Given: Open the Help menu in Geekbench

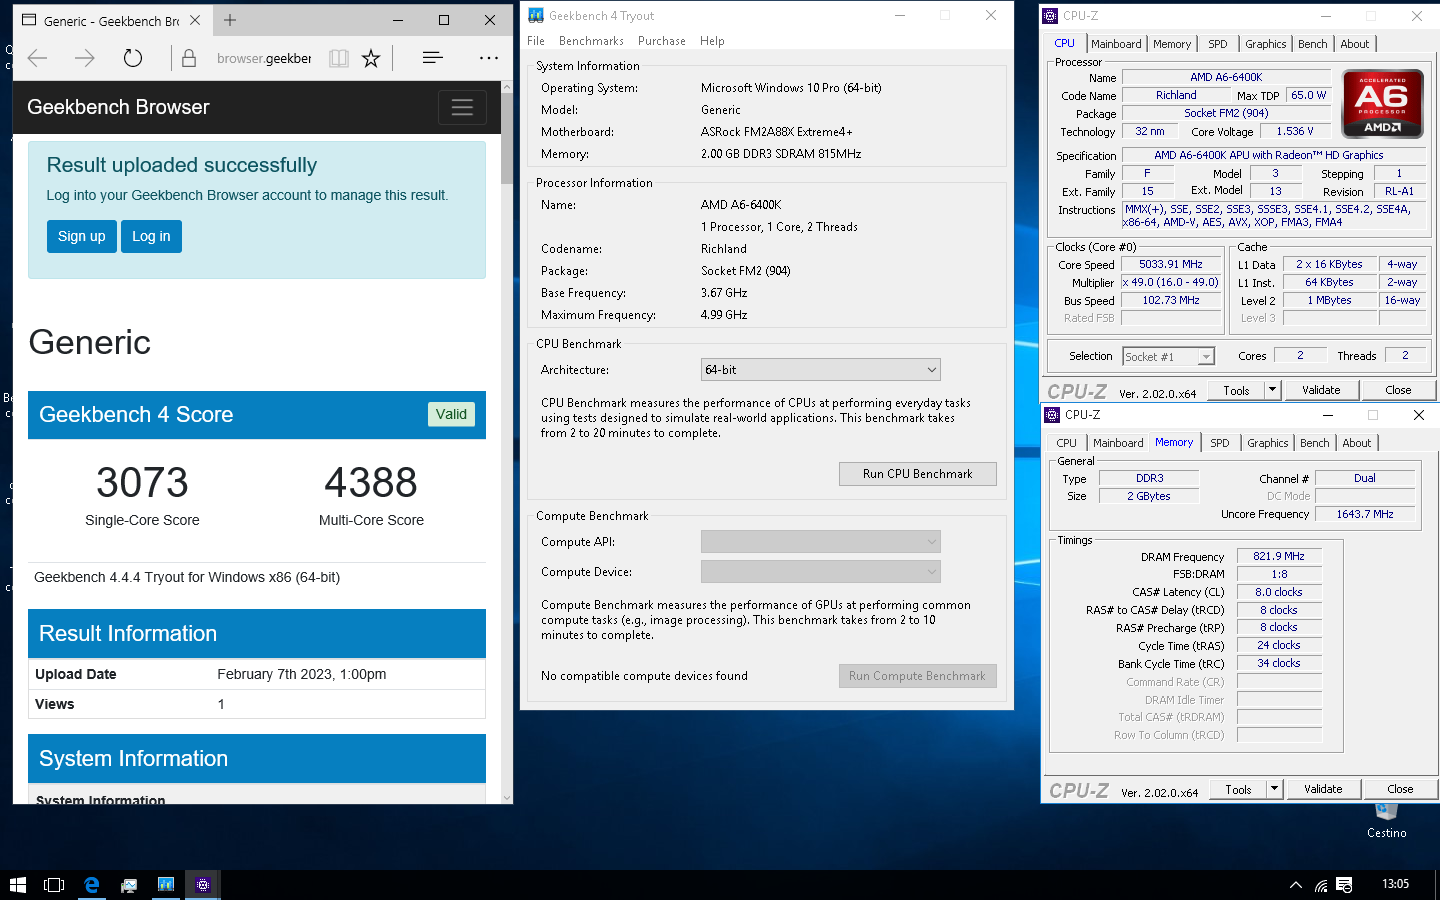Looking at the screenshot, I should (712, 41).
